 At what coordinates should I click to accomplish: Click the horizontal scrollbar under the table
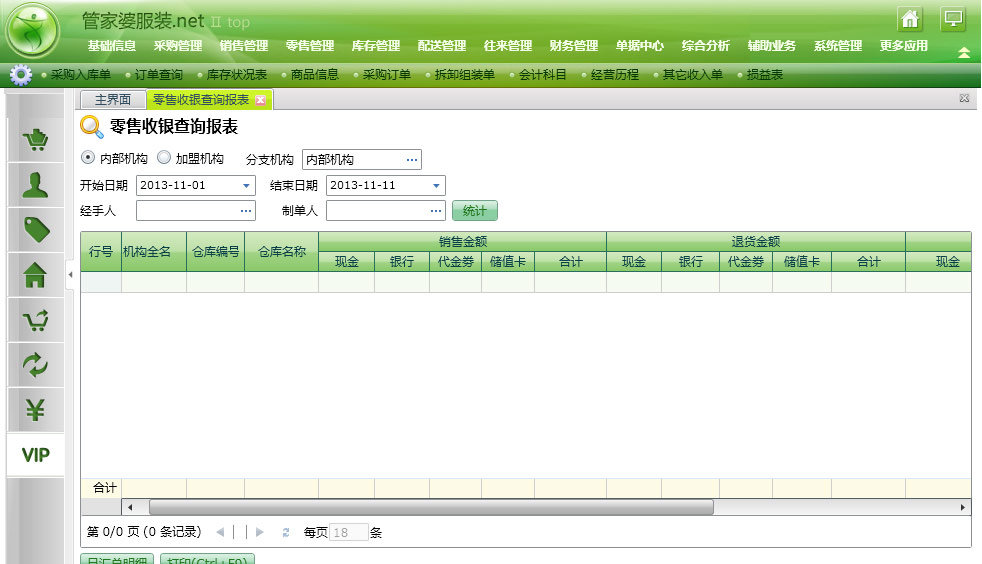coord(432,507)
